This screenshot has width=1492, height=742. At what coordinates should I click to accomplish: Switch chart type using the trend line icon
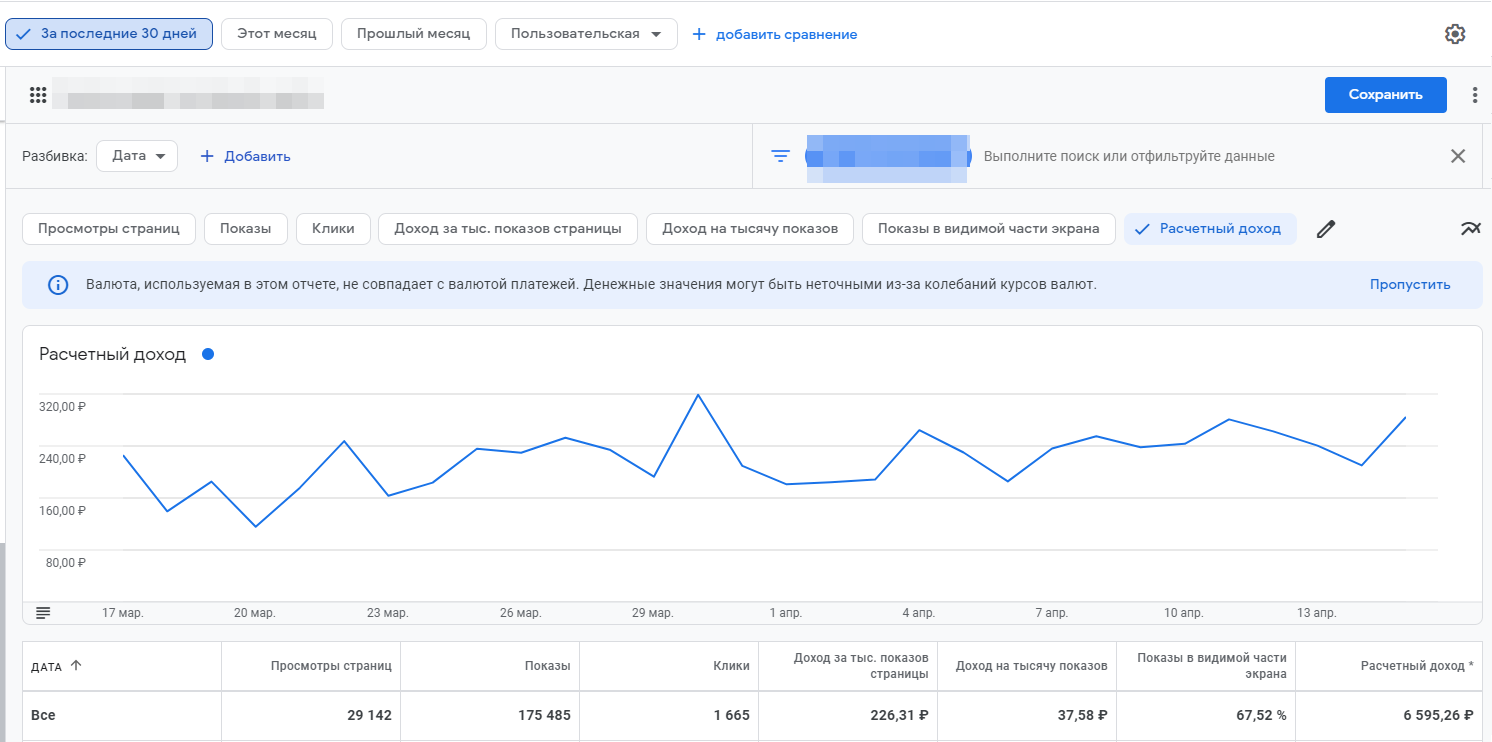[x=1469, y=229]
